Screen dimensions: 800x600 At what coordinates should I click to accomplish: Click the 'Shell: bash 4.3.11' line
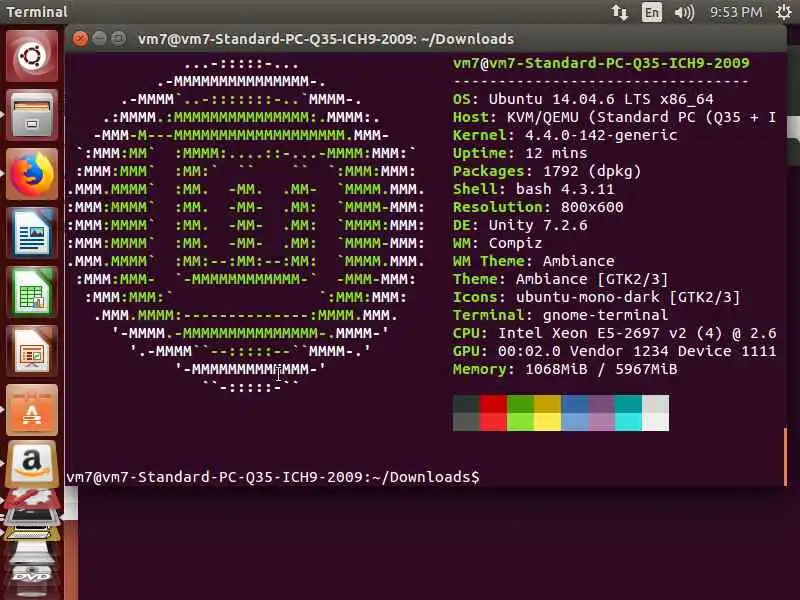point(534,189)
